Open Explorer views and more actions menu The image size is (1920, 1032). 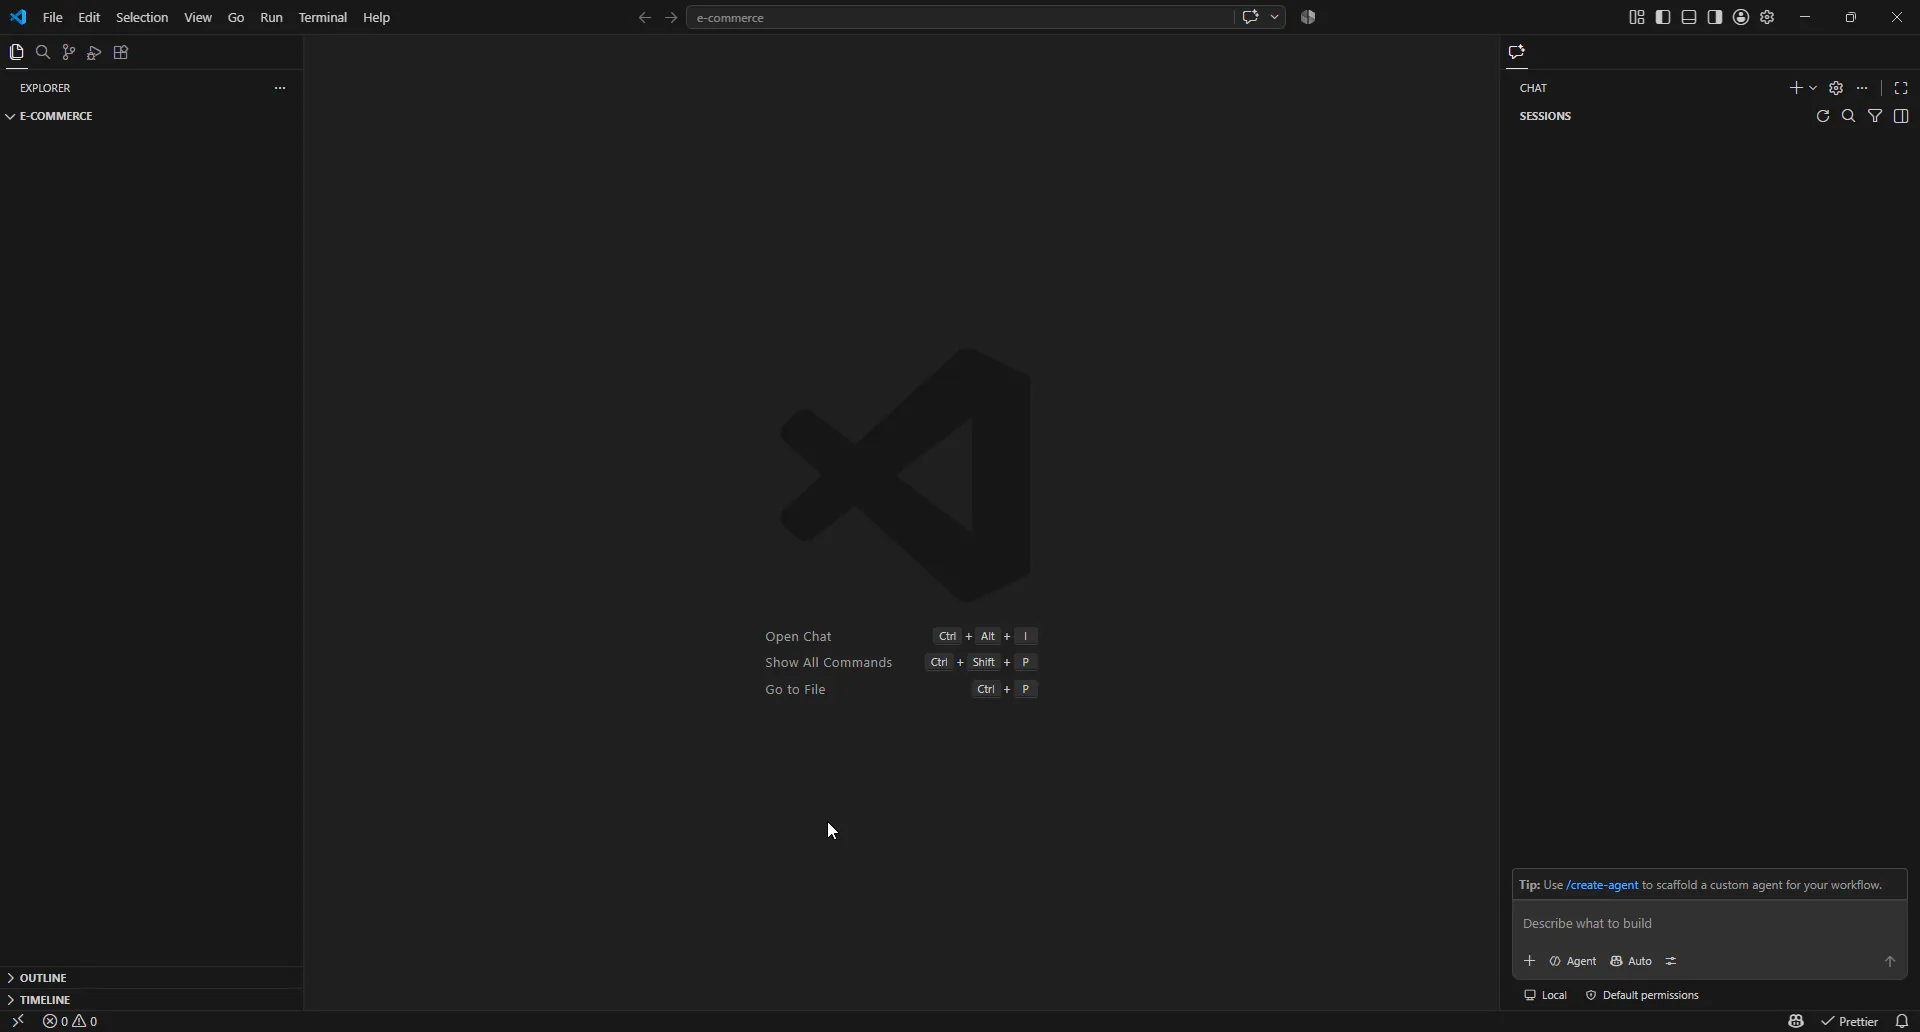280,88
